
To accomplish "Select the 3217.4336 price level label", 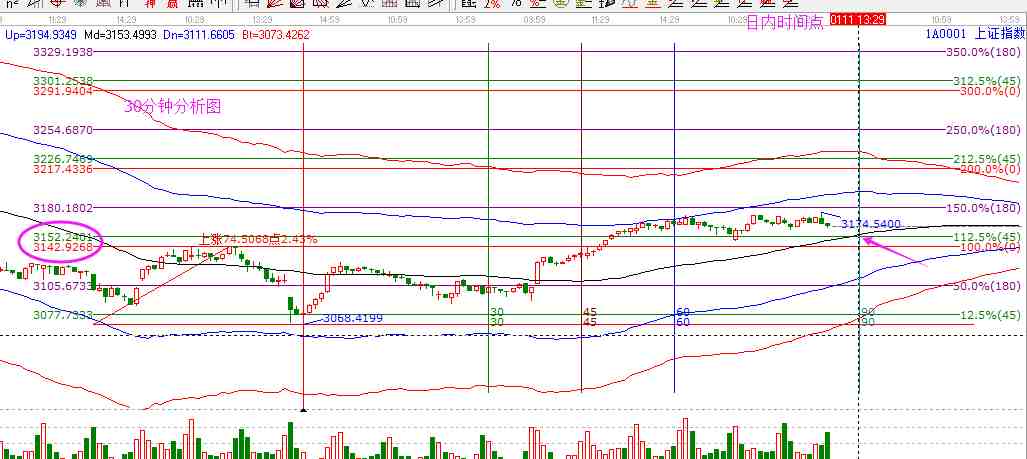I will click(x=64, y=169).
